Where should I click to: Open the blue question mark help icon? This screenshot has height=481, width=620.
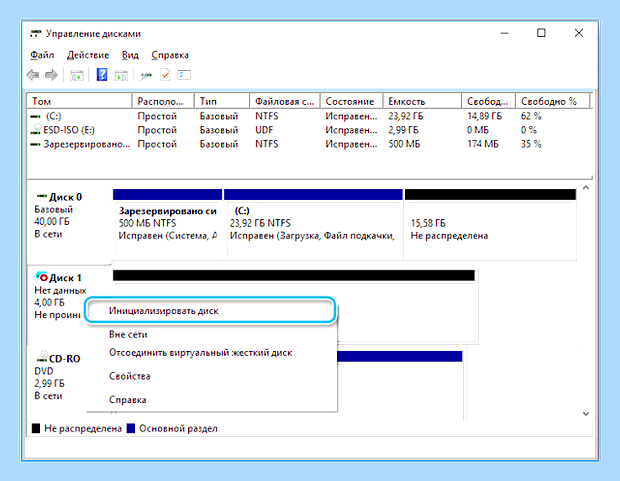102,75
